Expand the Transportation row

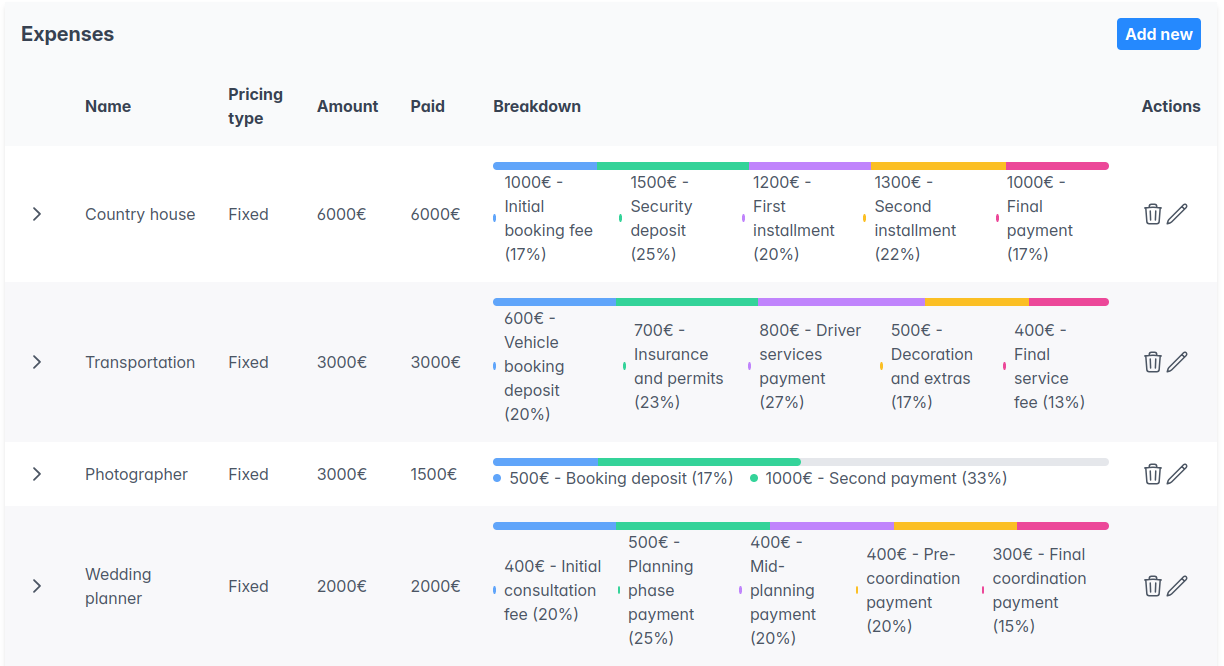coord(37,362)
